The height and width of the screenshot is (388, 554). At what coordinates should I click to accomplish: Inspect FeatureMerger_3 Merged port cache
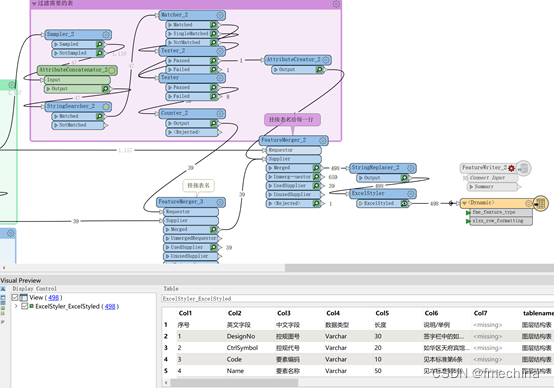point(214,230)
